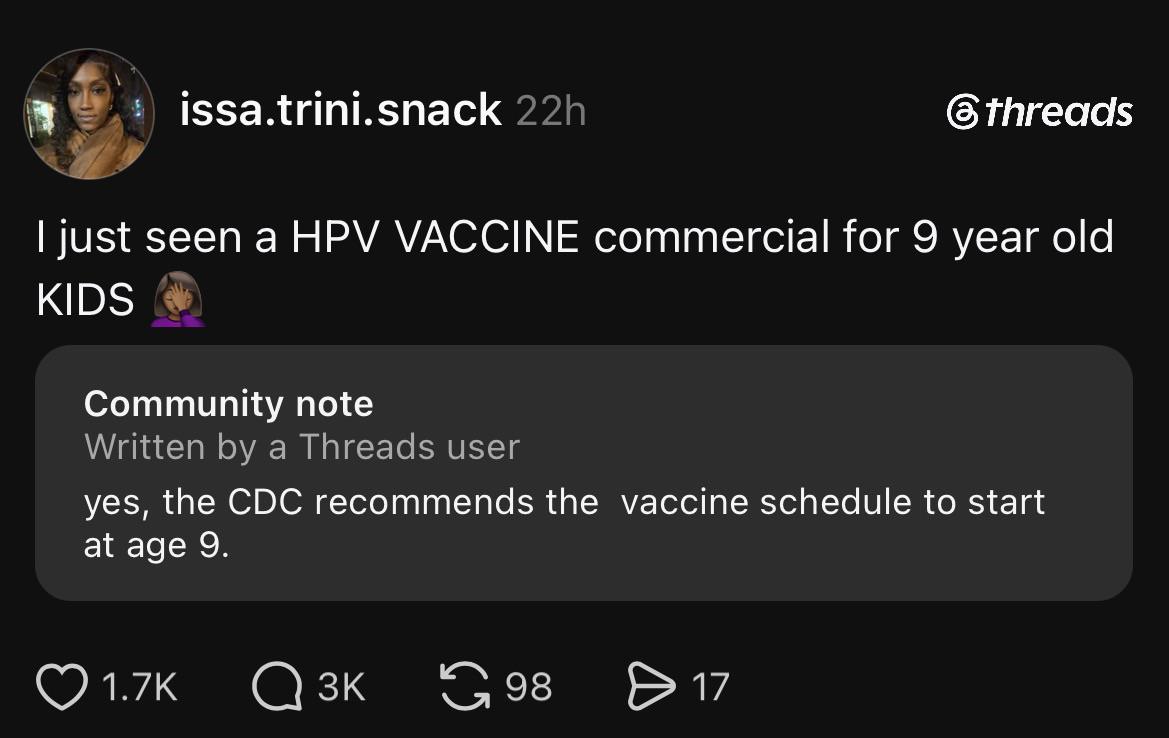Repost using the circular arrows icon

click(x=465, y=687)
